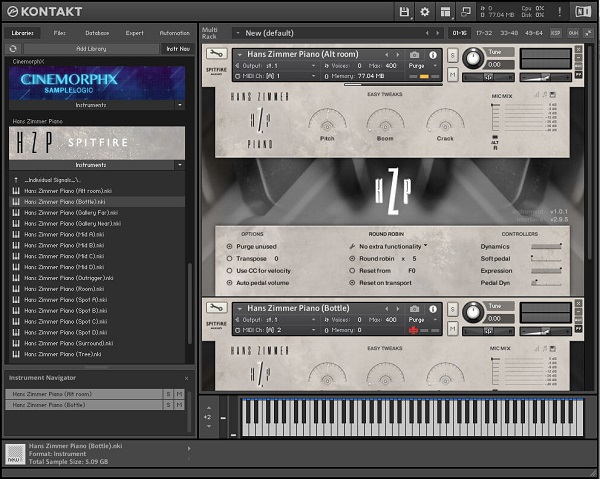Viewport: 600px width, 479px height.
Task: Switch to the Database tab
Action: click(97, 33)
